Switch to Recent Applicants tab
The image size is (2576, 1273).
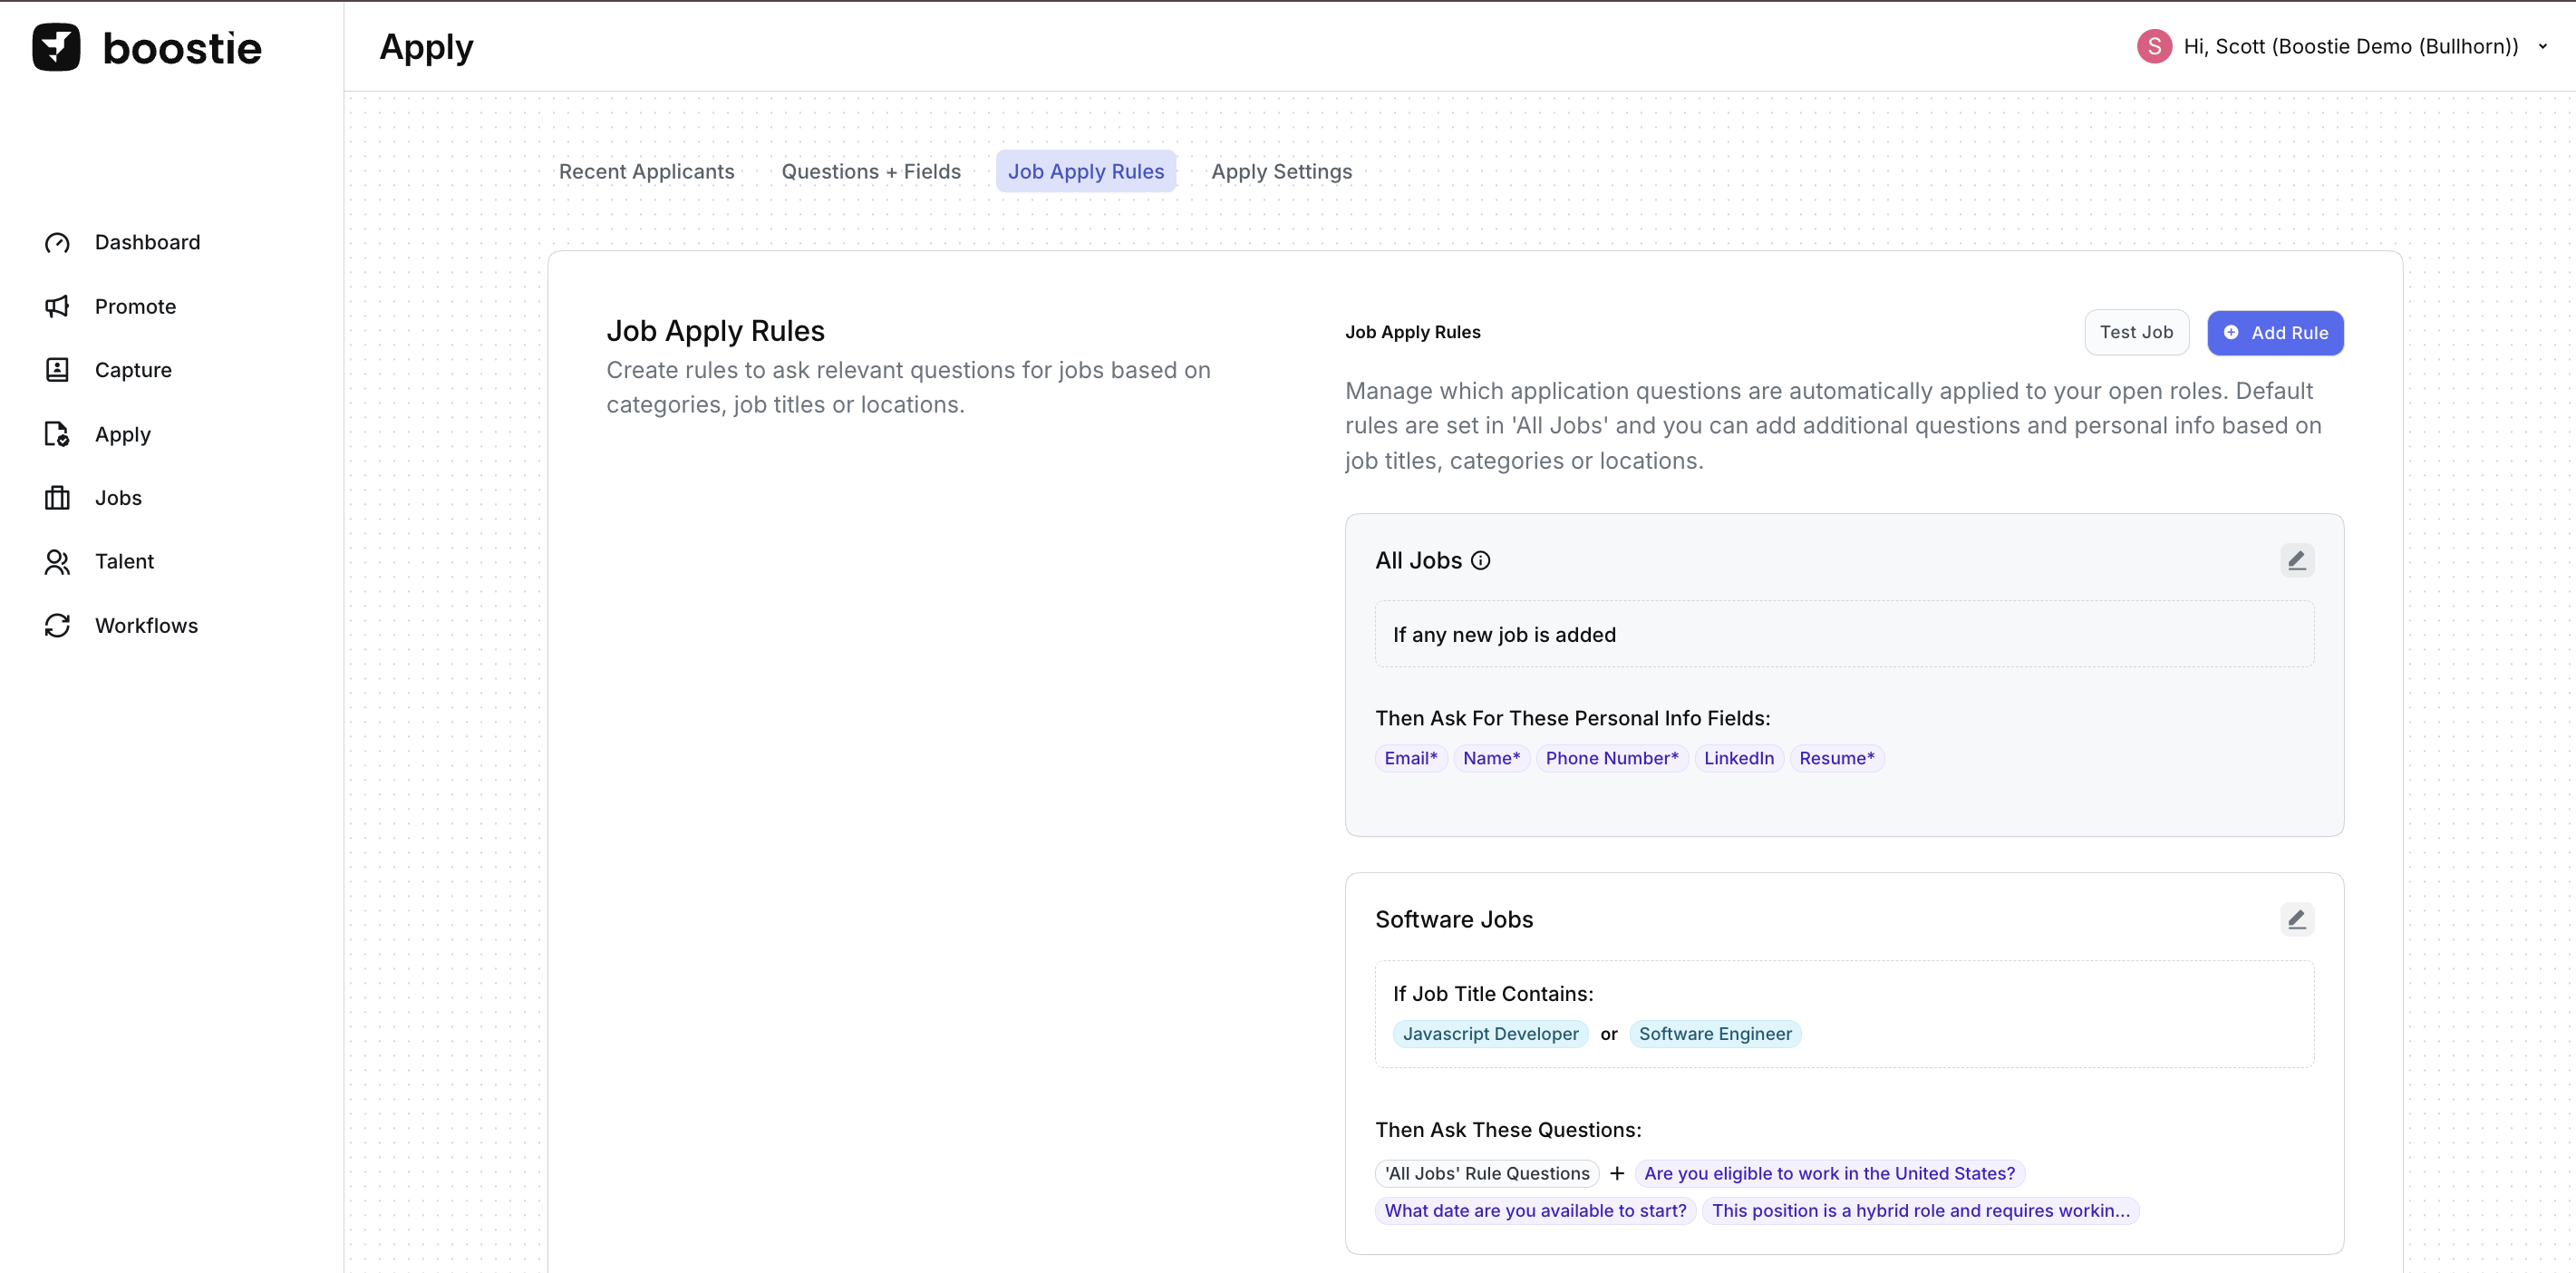(x=646, y=171)
